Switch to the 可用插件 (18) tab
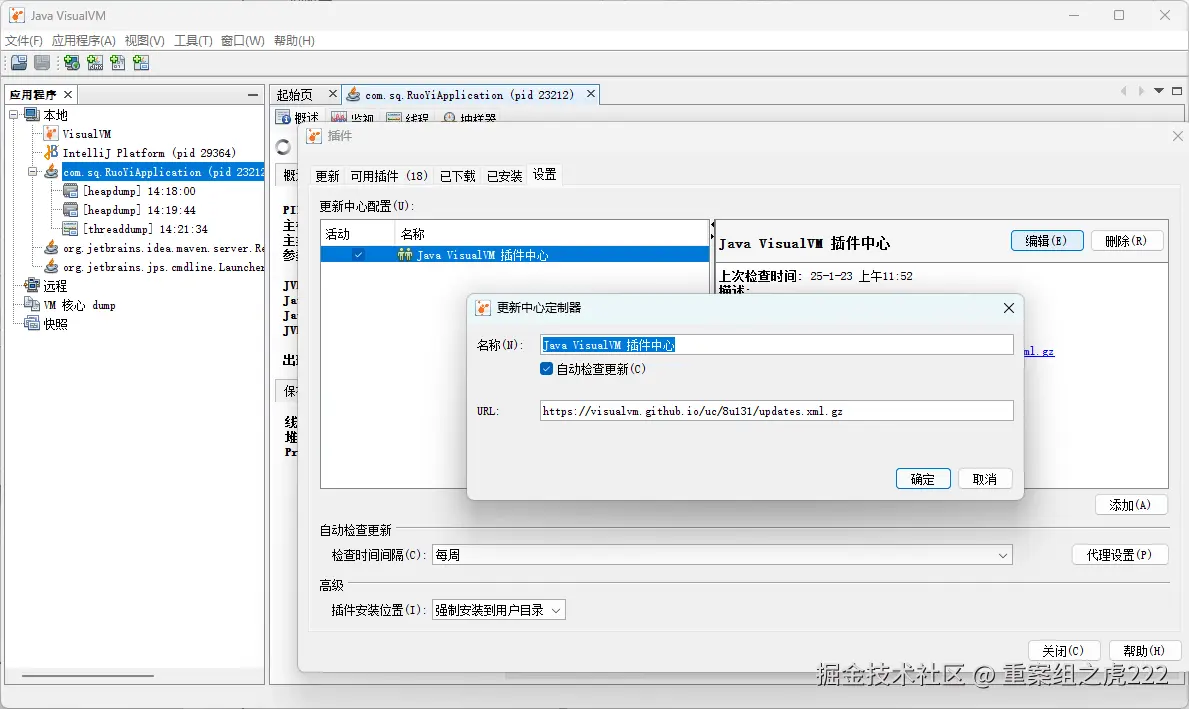1189x709 pixels. tap(388, 174)
